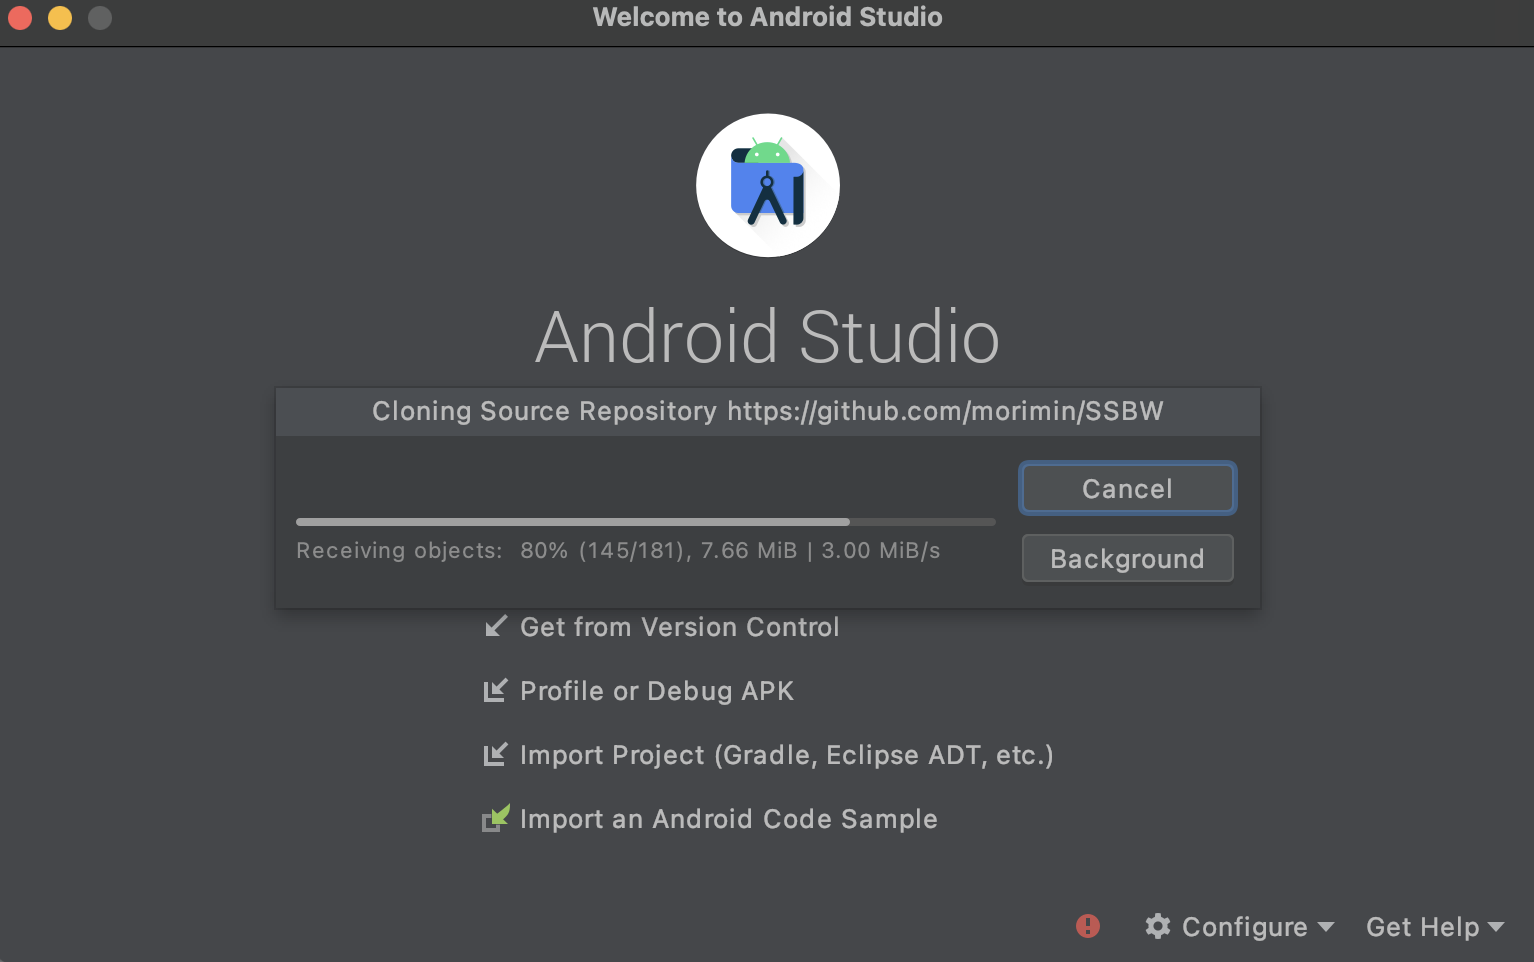The width and height of the screenshot is (1534, 962).
Task: Click the Receiving objects status text
Action: point(618,551)
